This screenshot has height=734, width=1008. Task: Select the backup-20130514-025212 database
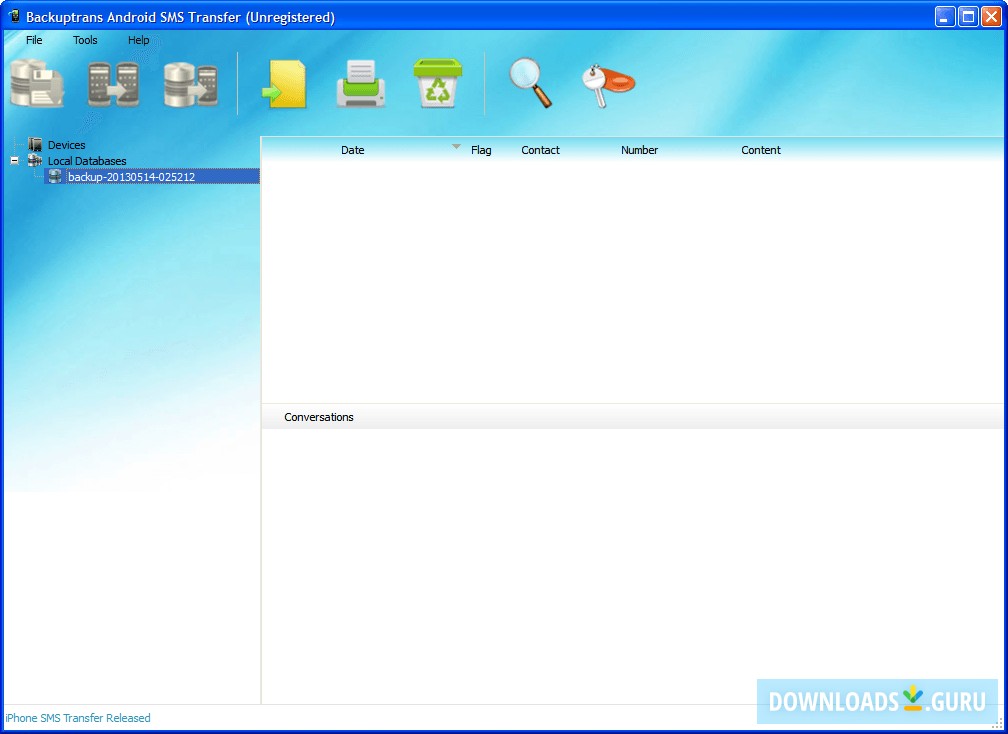pos(133,176)
